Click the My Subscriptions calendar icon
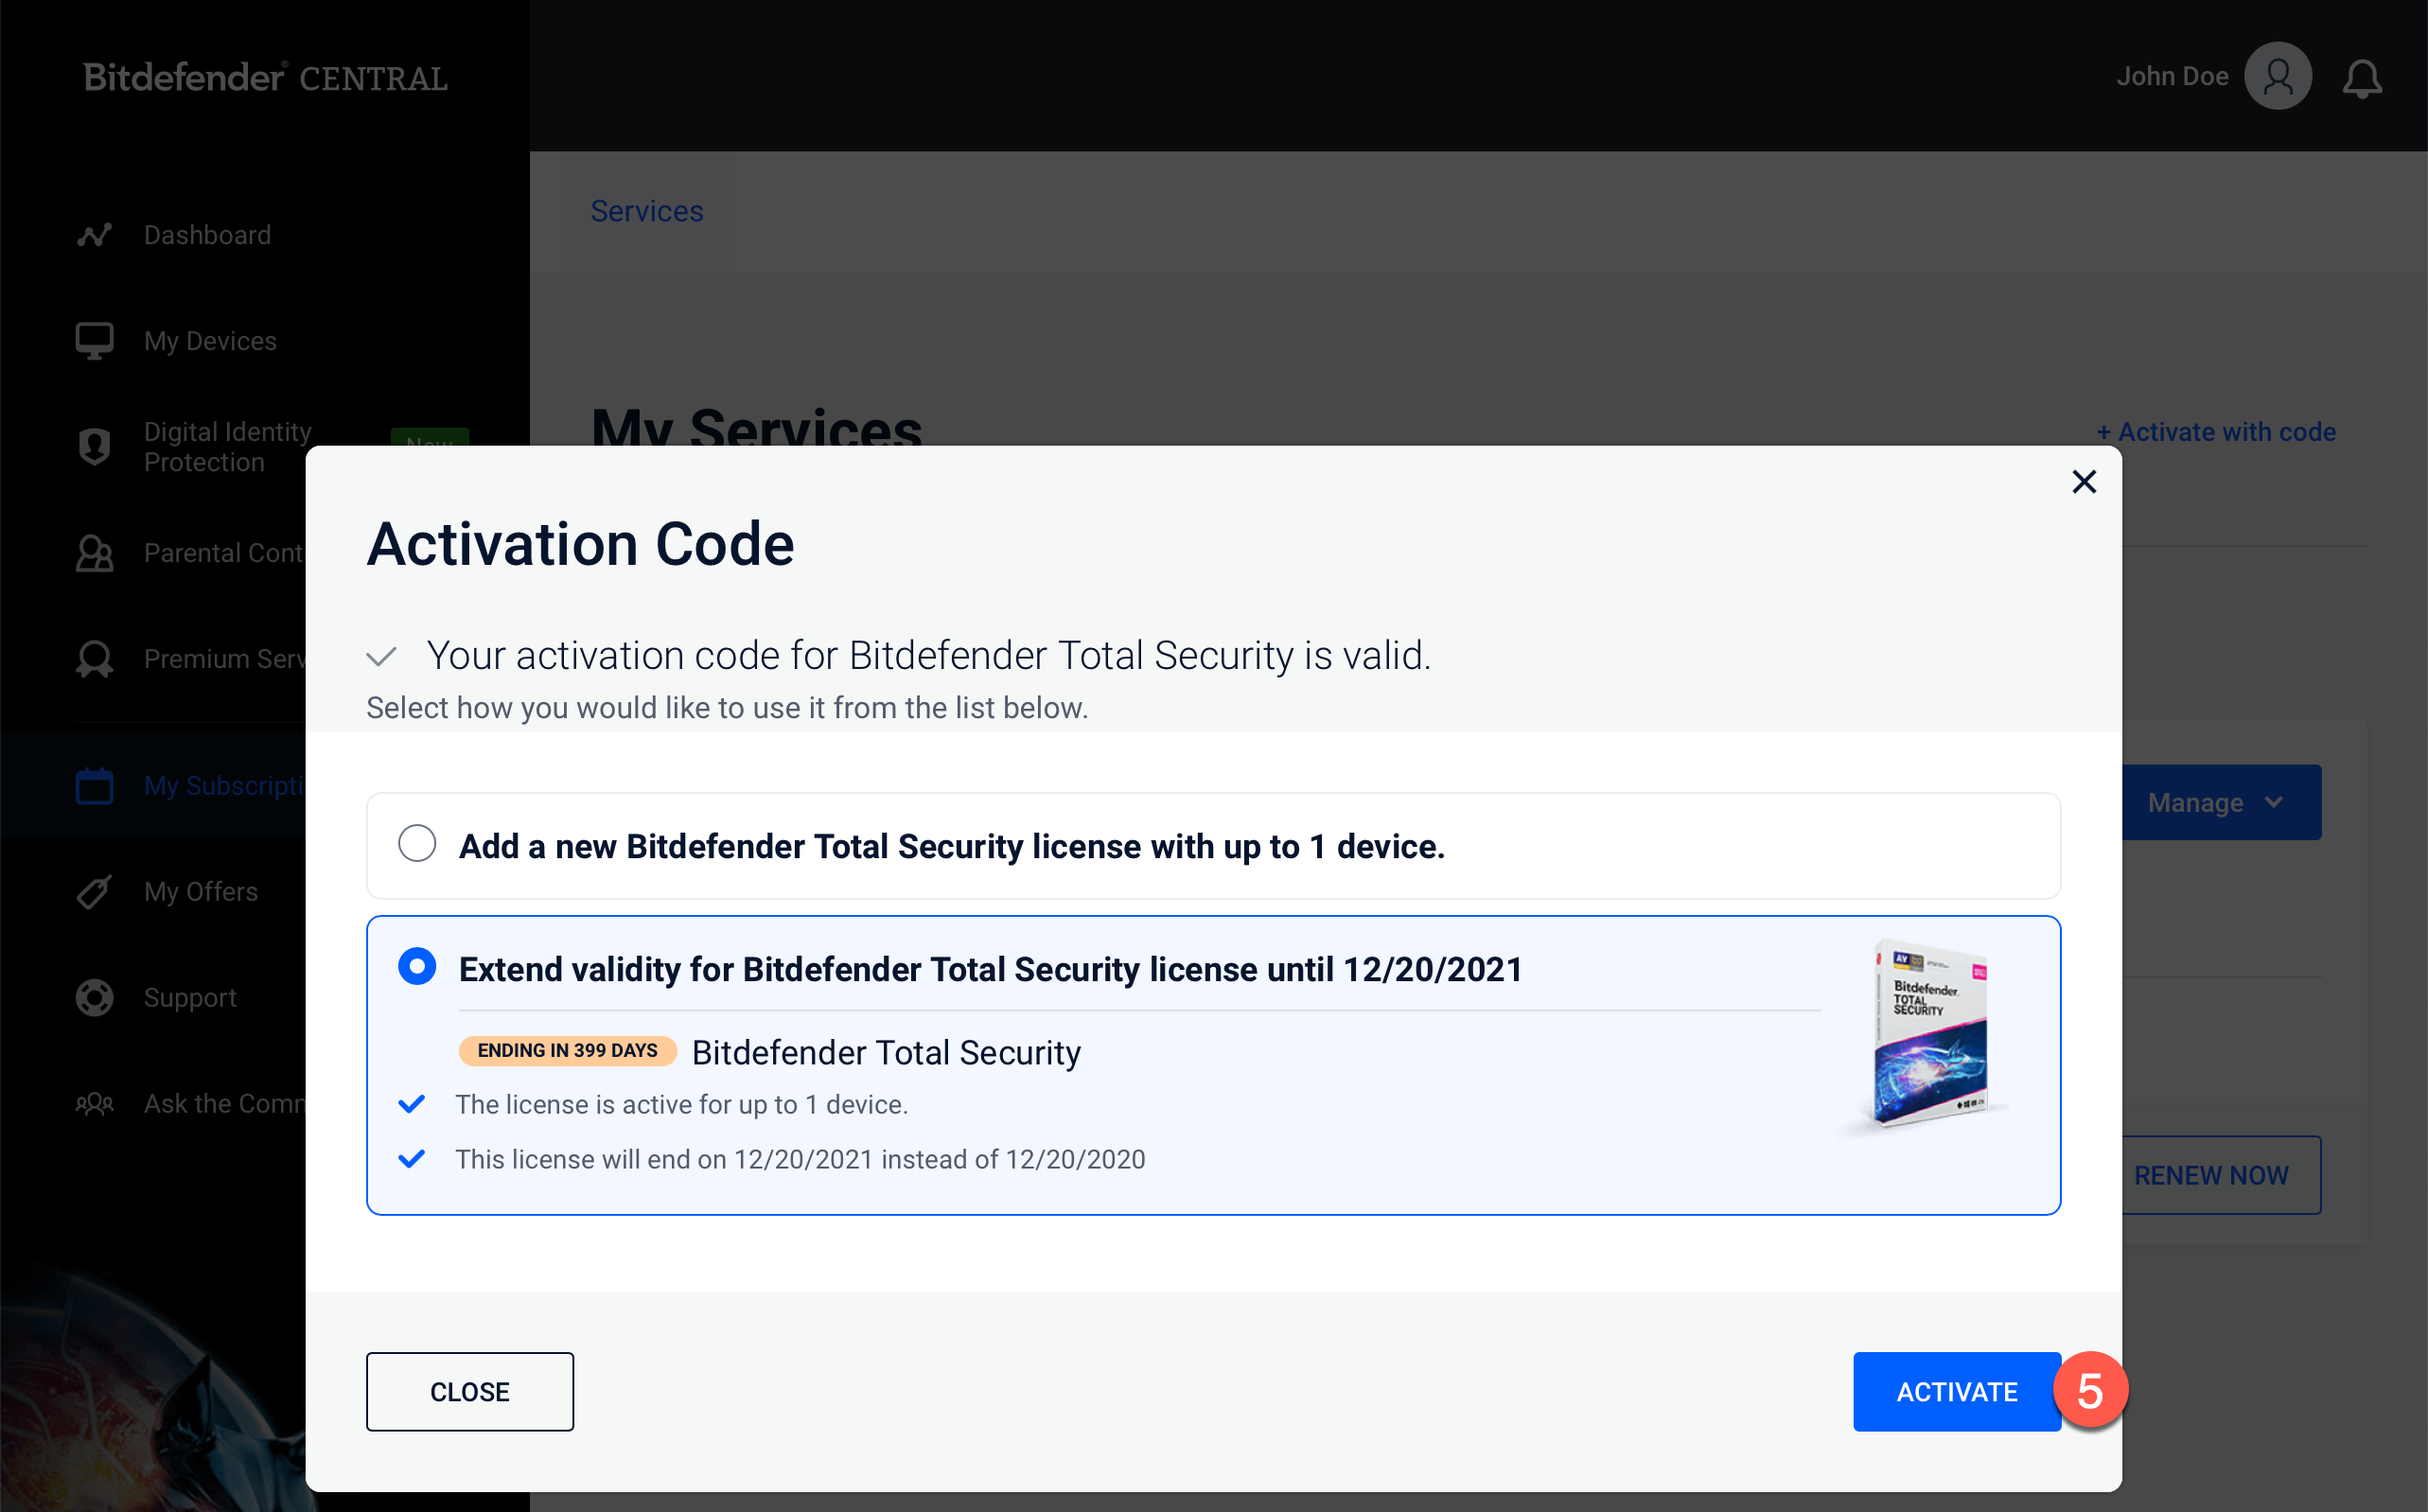Viewport: 2428px width, 1512px height. click(x=95, y=786)
